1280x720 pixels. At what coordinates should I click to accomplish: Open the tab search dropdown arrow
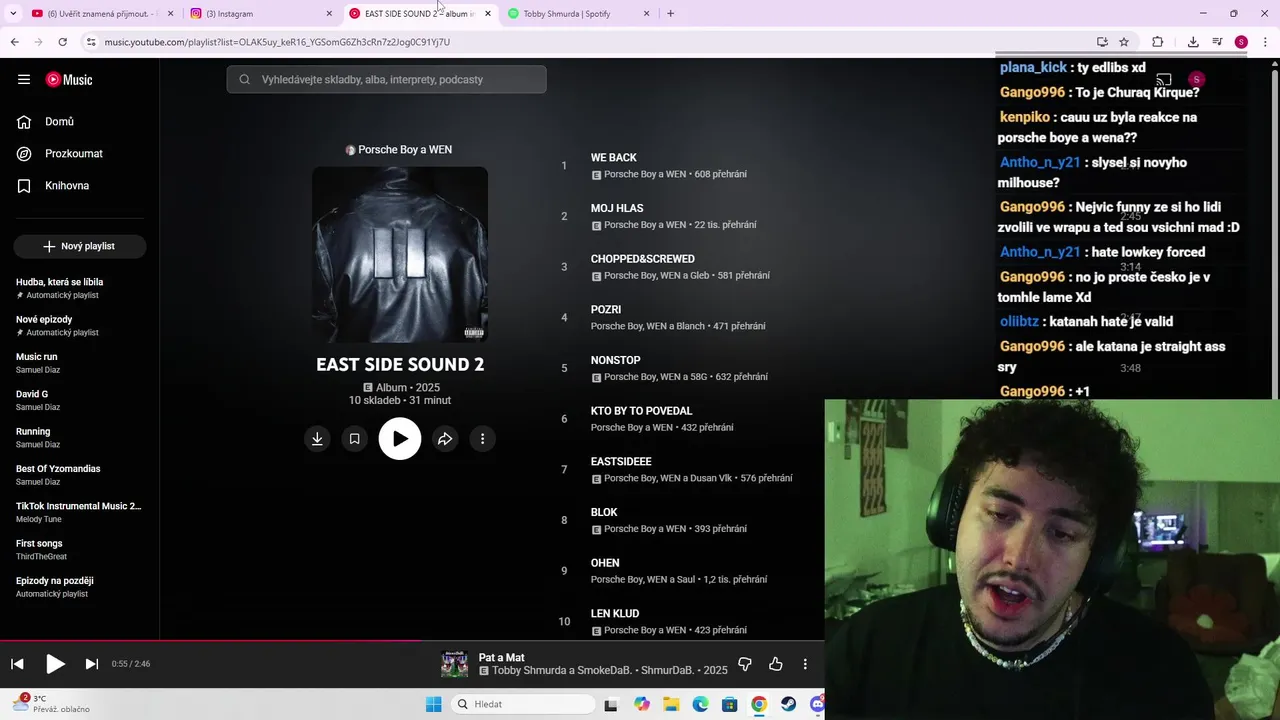point(13,14)
